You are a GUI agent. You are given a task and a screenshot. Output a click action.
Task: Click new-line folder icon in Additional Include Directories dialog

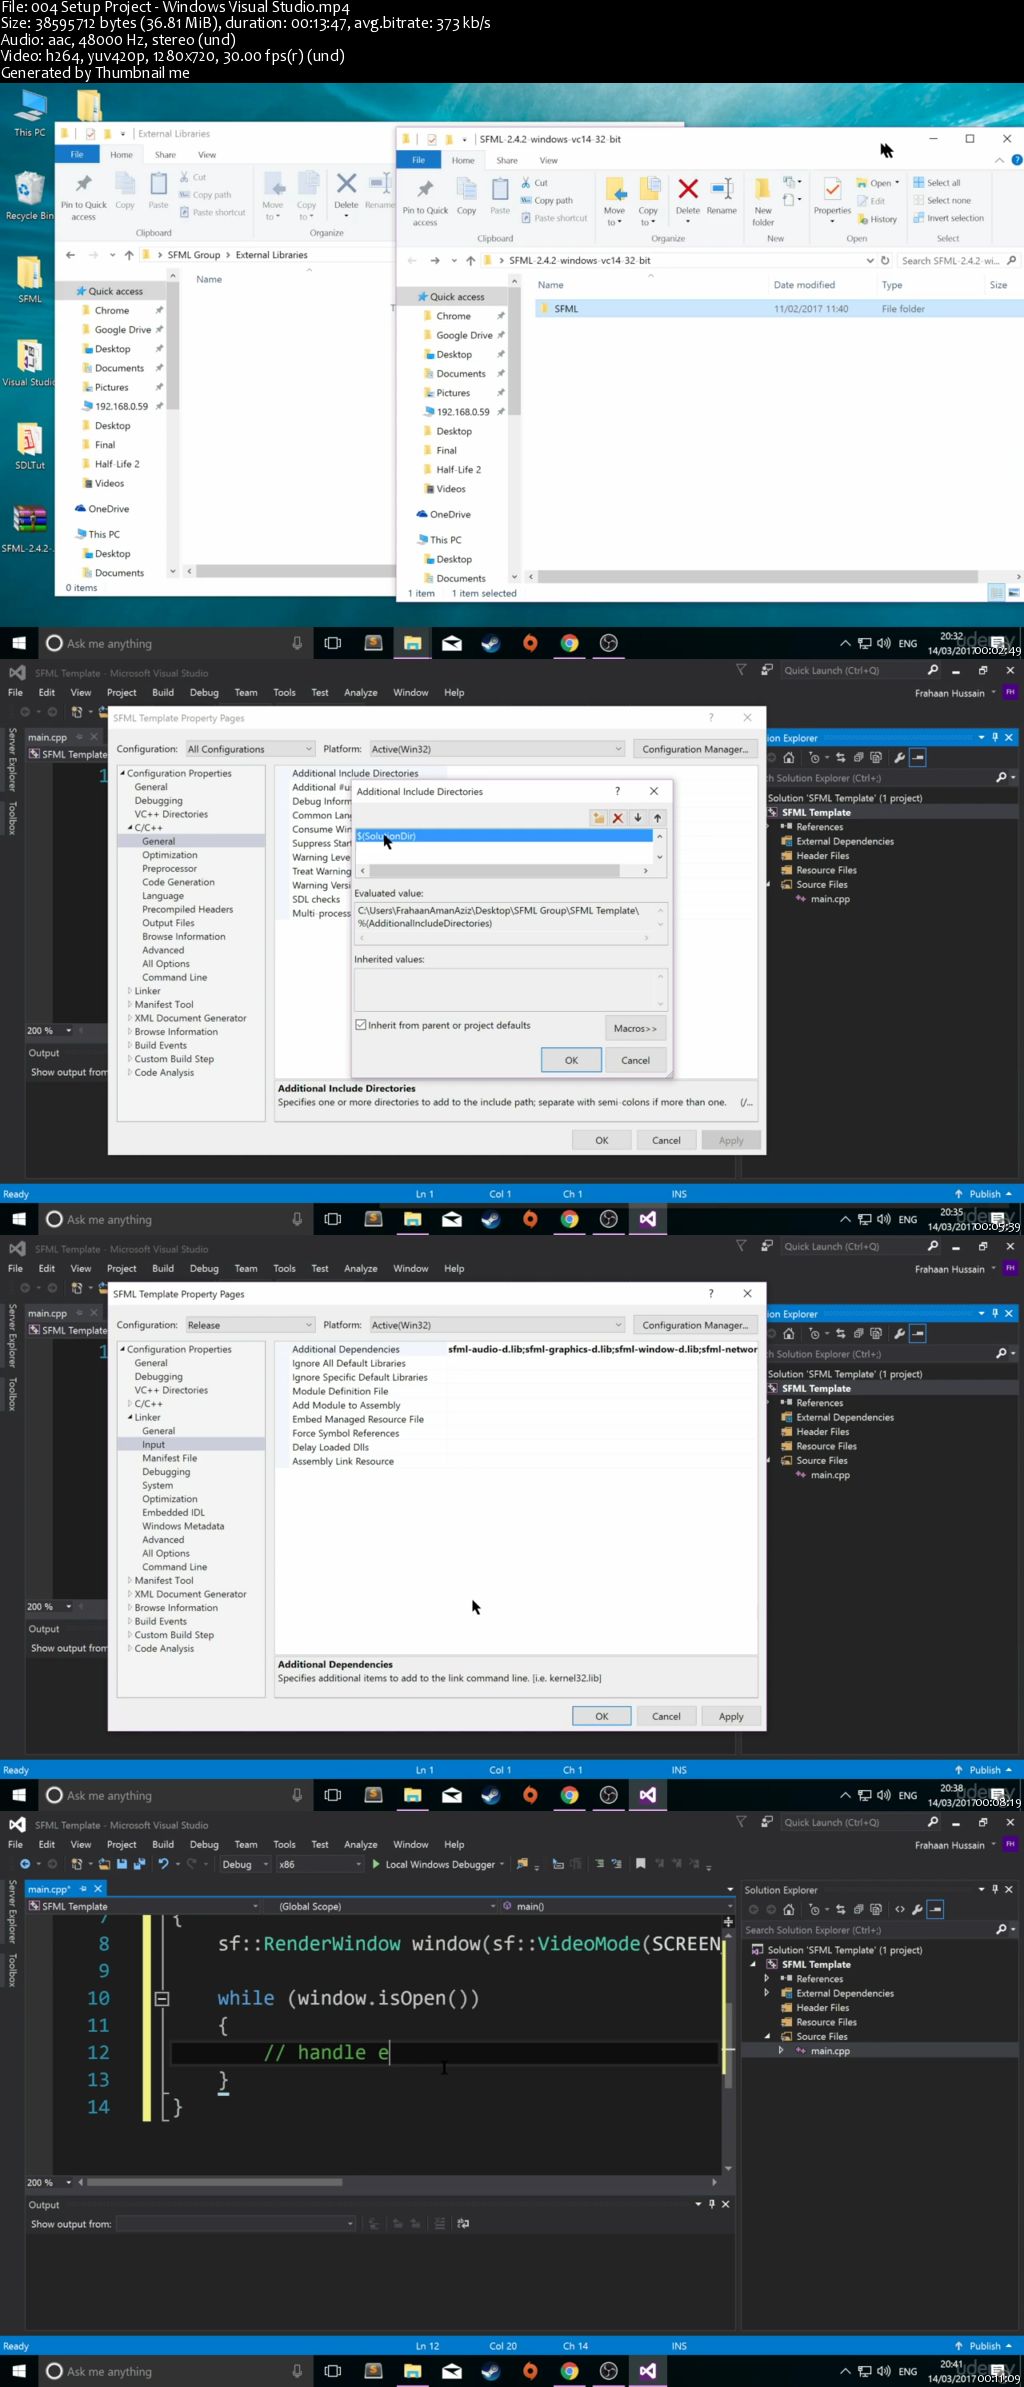(598, 818)
